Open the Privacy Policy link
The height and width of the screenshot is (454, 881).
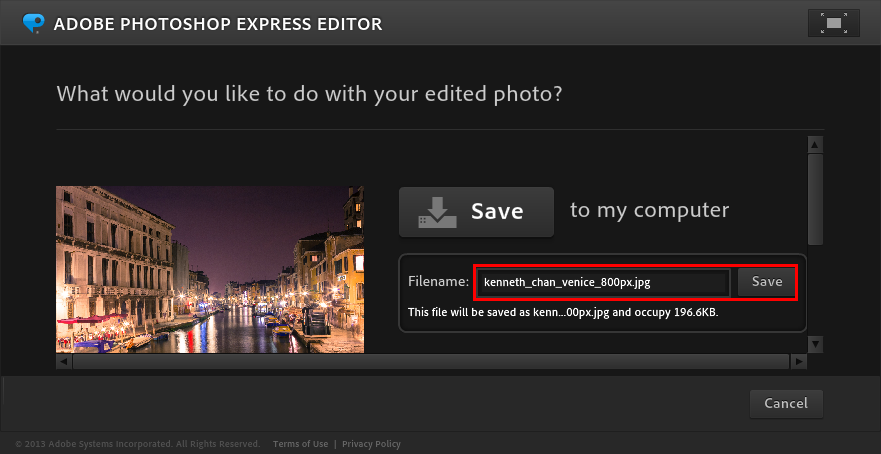371,444
